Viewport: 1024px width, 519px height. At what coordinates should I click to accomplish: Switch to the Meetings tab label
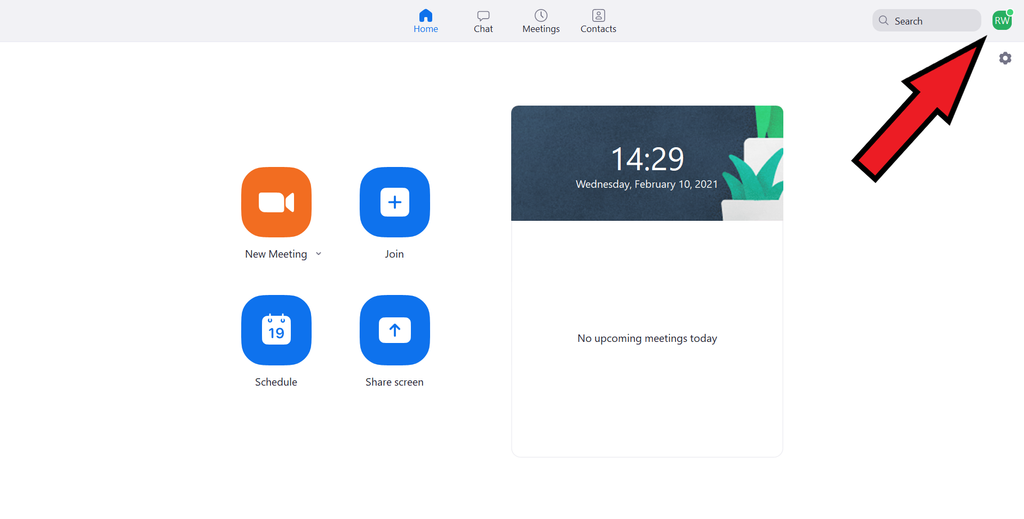click(541, 29)
